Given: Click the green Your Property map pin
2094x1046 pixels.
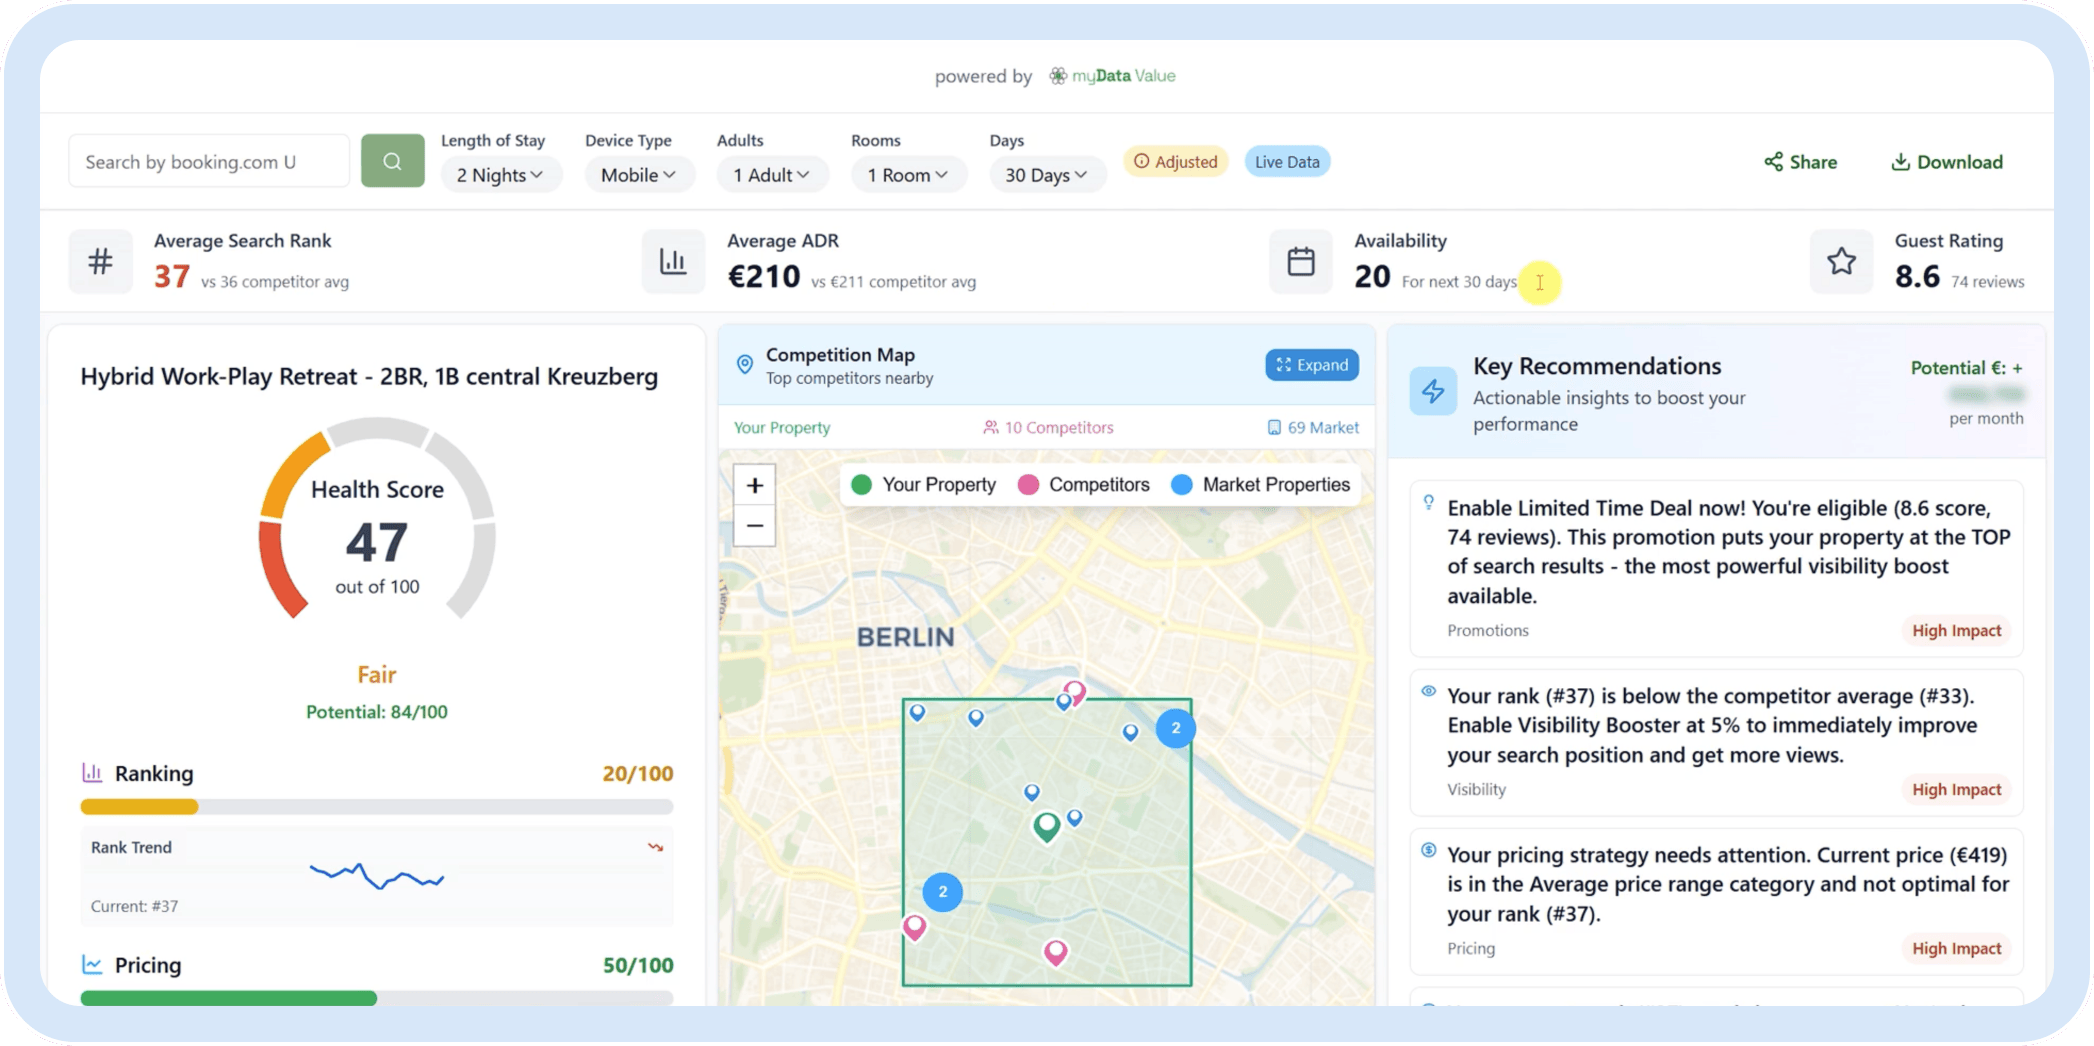Looking at the screenshot, I should tap(1046, 826).
